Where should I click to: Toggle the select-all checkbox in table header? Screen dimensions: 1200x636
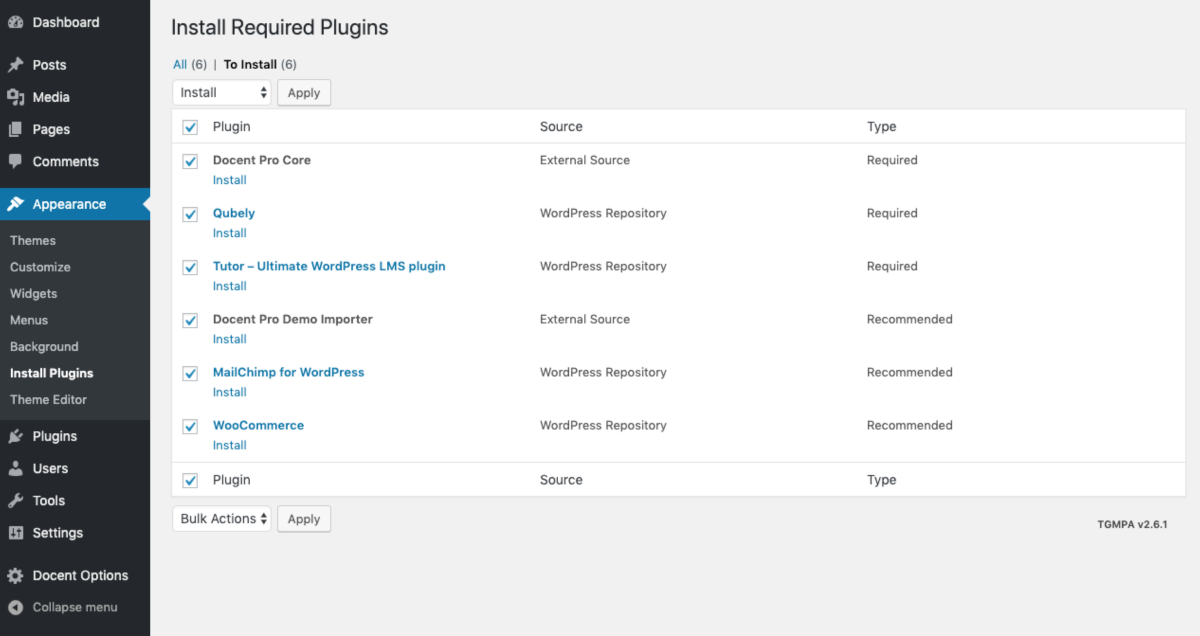click(190, 127)
